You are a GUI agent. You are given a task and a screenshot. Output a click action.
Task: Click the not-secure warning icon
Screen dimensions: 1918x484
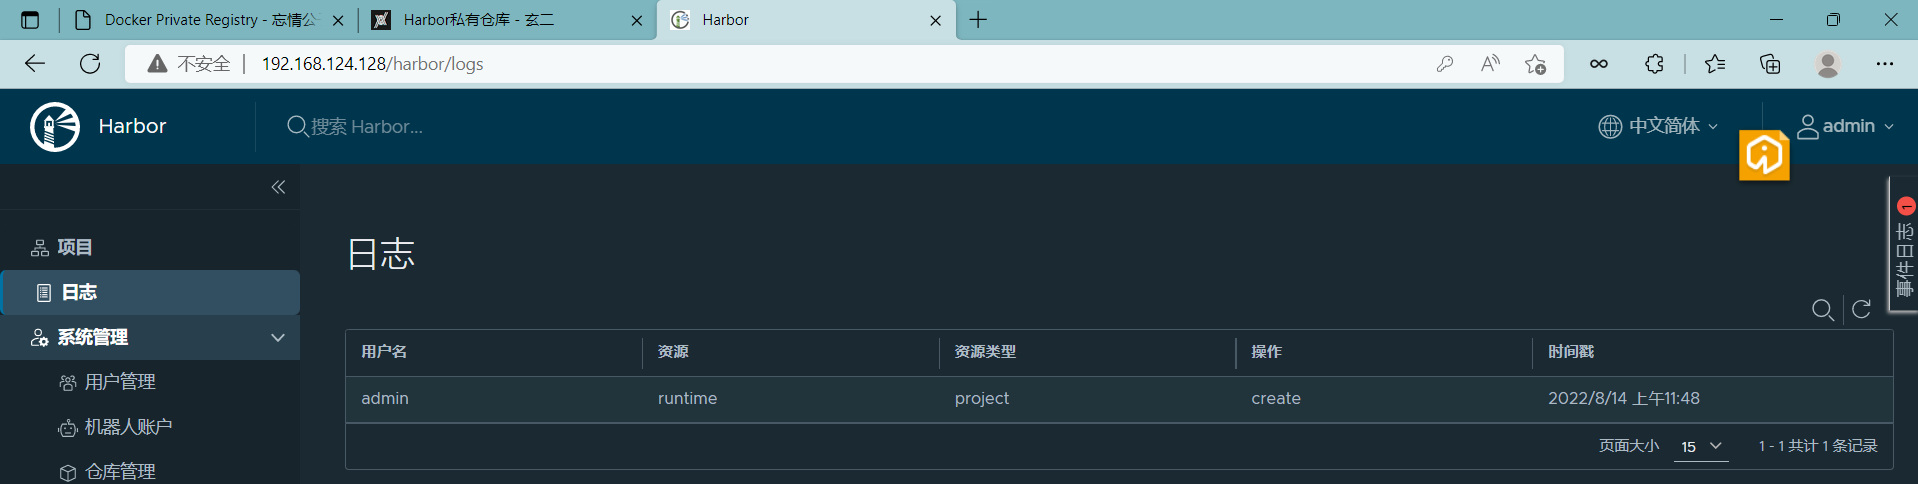[157, 64]
